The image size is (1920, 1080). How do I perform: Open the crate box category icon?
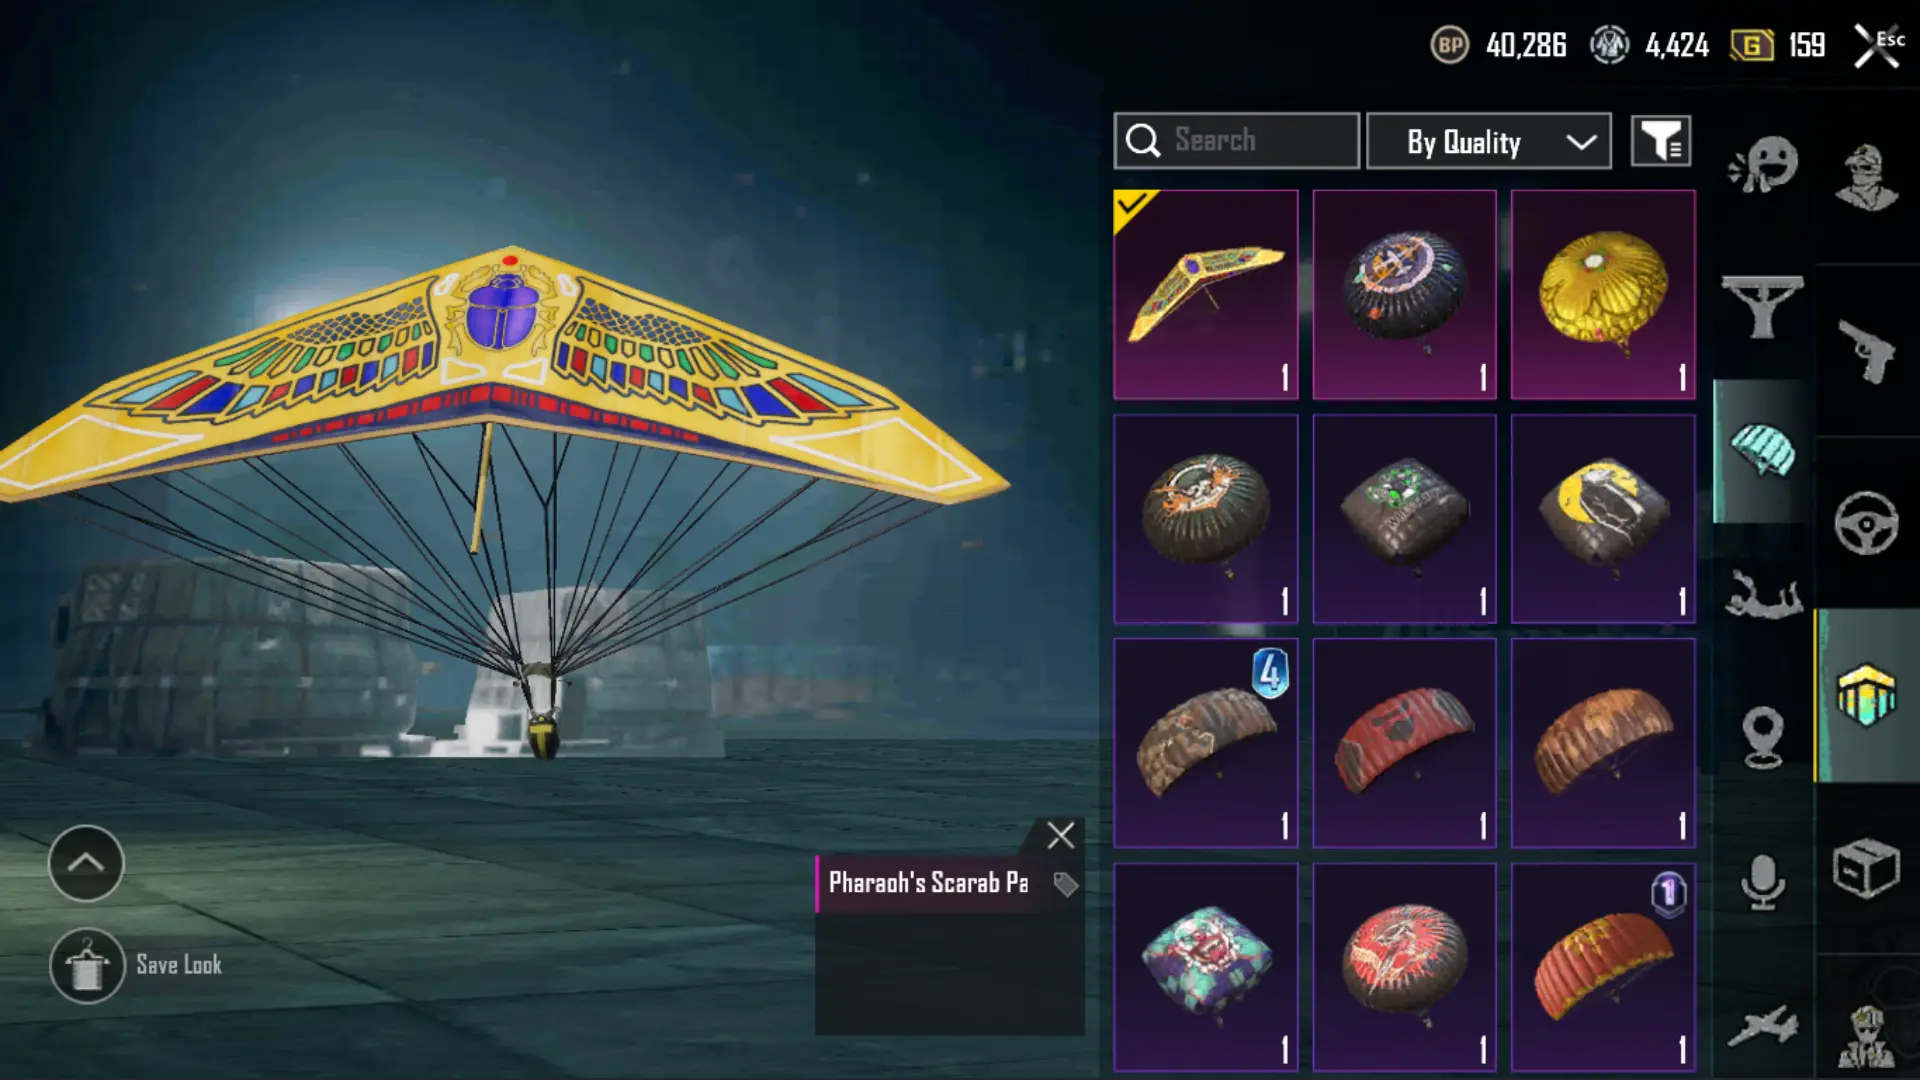coord(1866,867)
